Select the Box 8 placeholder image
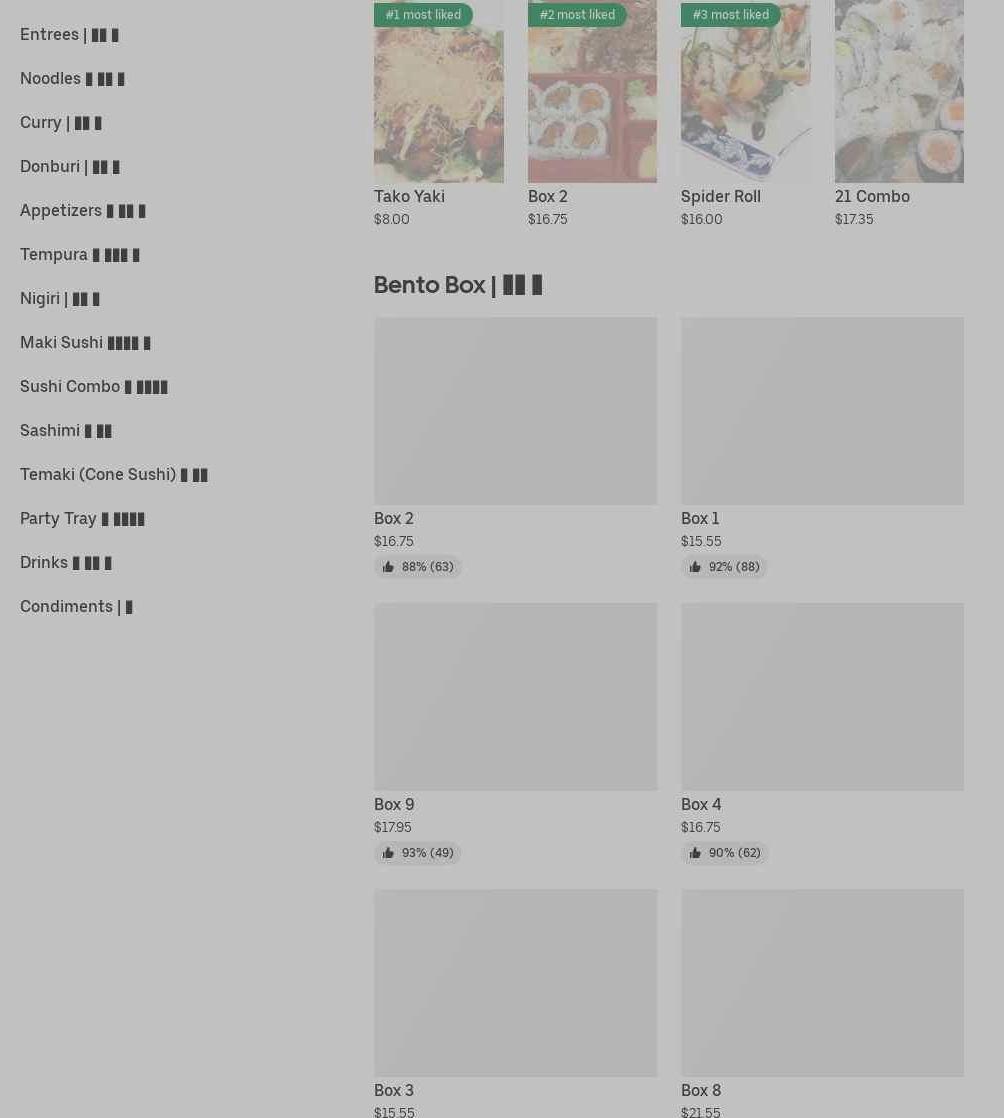The width and height of the screenshot is (1004, 1118). (x=822, y=983)
